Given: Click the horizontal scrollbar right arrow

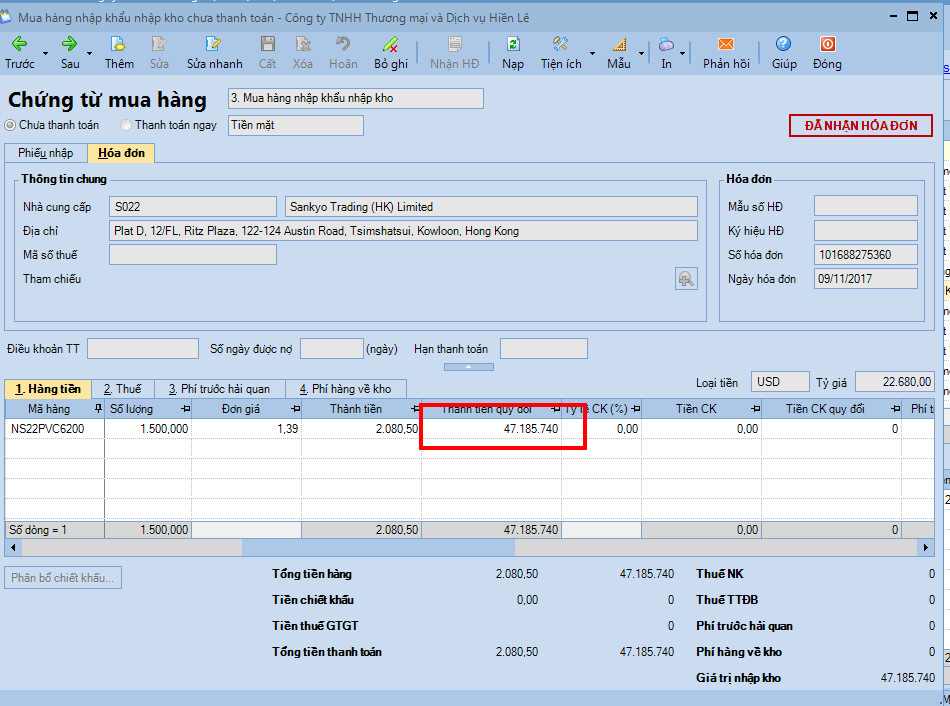Looking at the screenshot, I should click(x=926, y=548).
